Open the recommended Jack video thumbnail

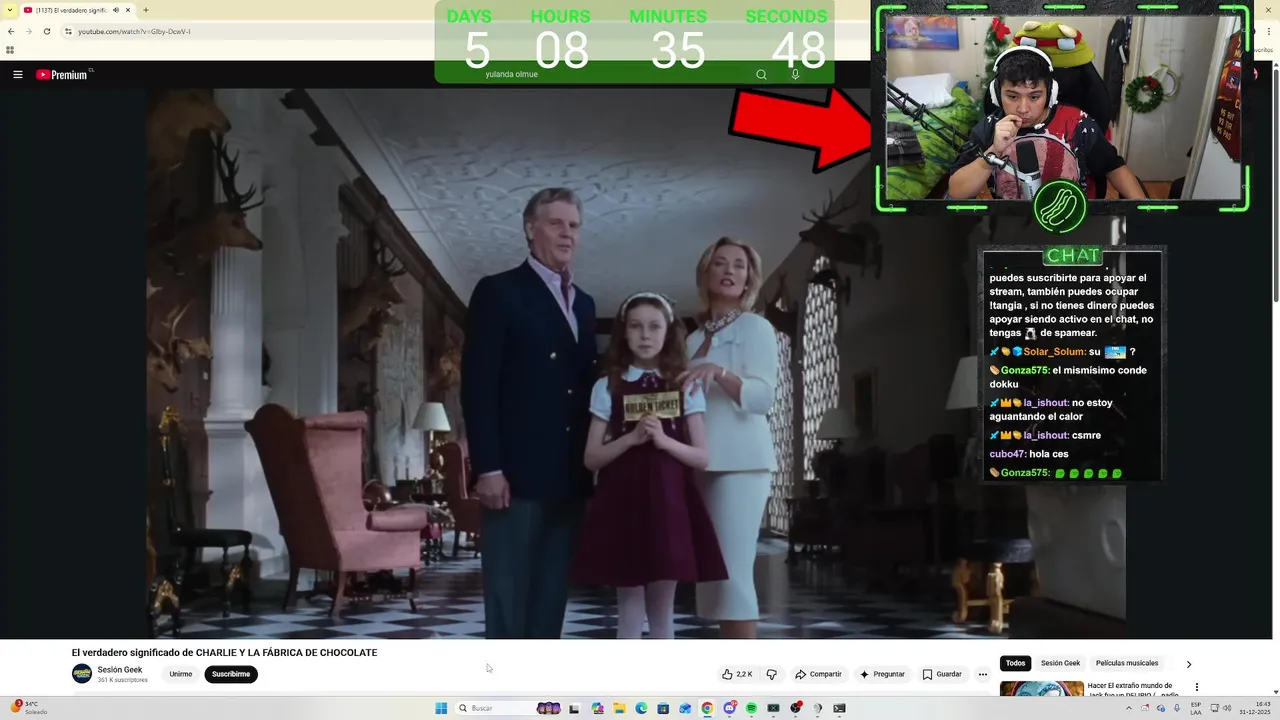(1041, 689)
